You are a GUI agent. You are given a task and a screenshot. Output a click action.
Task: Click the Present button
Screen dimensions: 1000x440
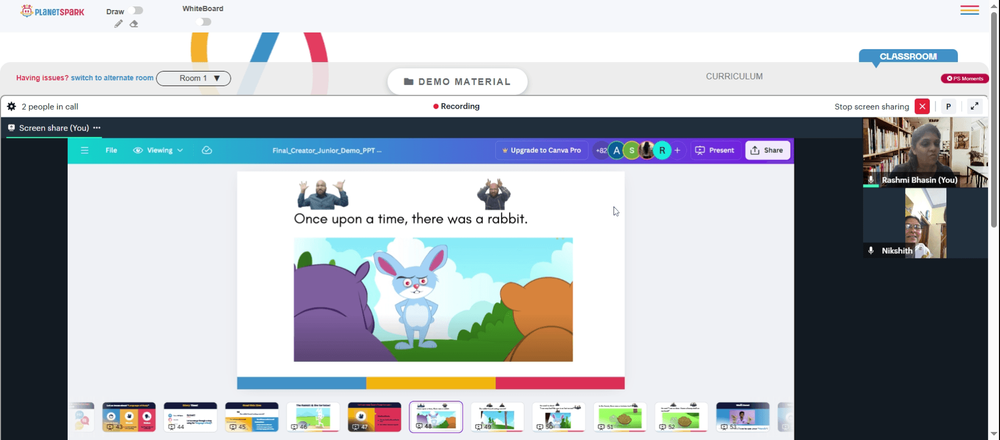click(714, 150)
